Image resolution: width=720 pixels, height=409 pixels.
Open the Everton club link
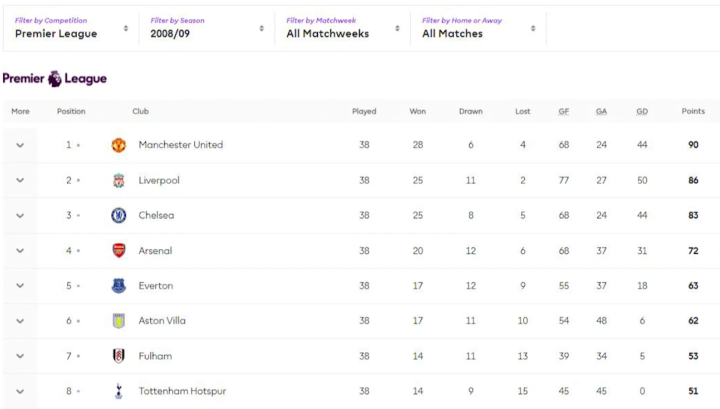click(x=155, y=286)
